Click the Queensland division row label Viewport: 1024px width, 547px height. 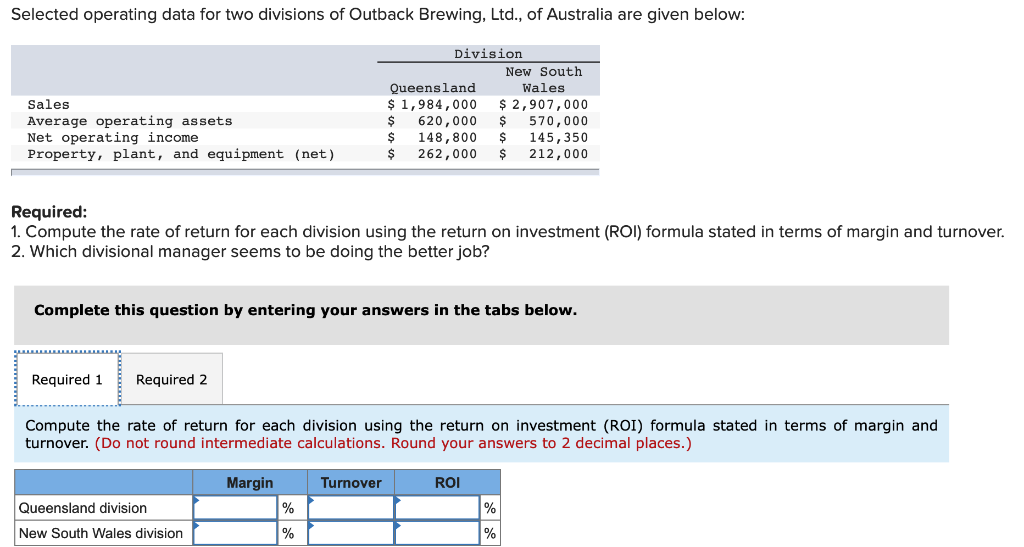point(83,508)
